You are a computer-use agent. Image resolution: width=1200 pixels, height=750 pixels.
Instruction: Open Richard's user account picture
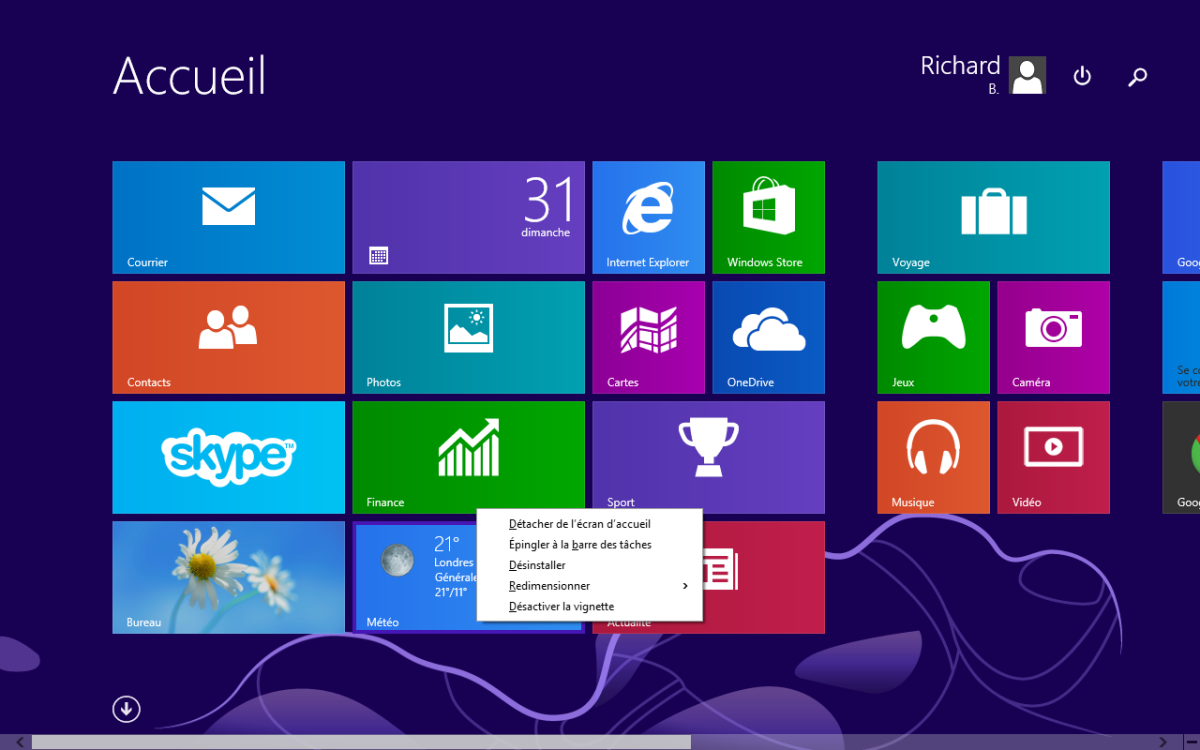pyautogui.click(x=1027, y=75)
